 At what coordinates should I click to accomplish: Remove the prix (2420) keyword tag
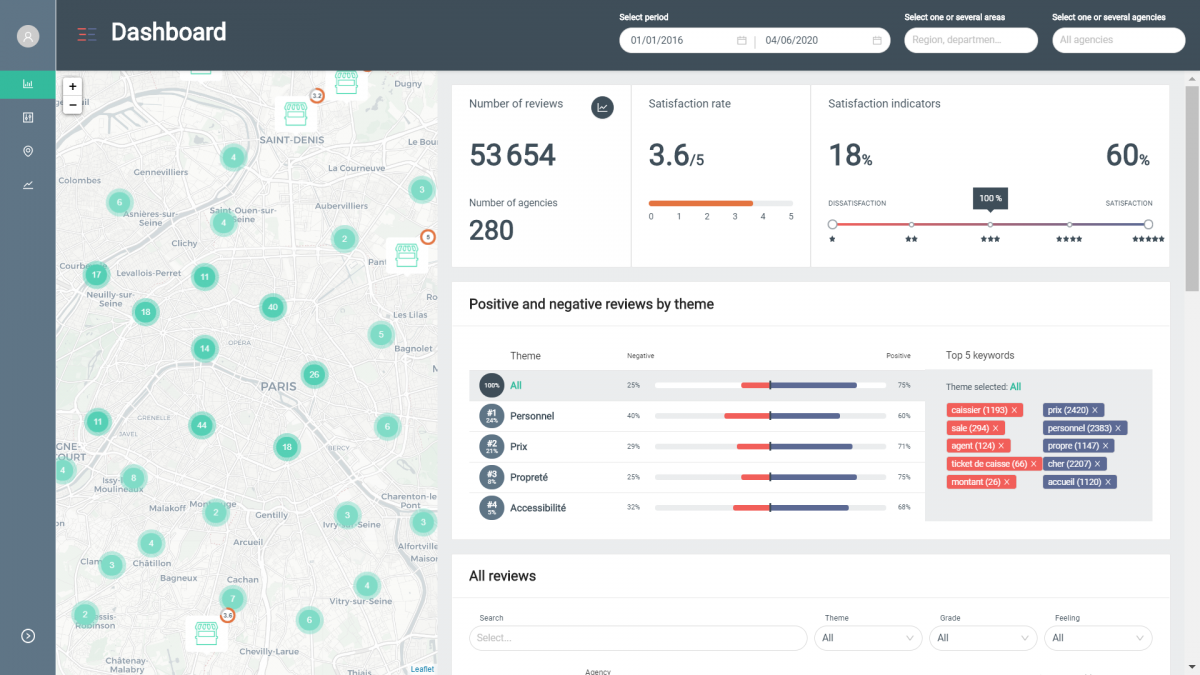click(x=1095, y=410)
